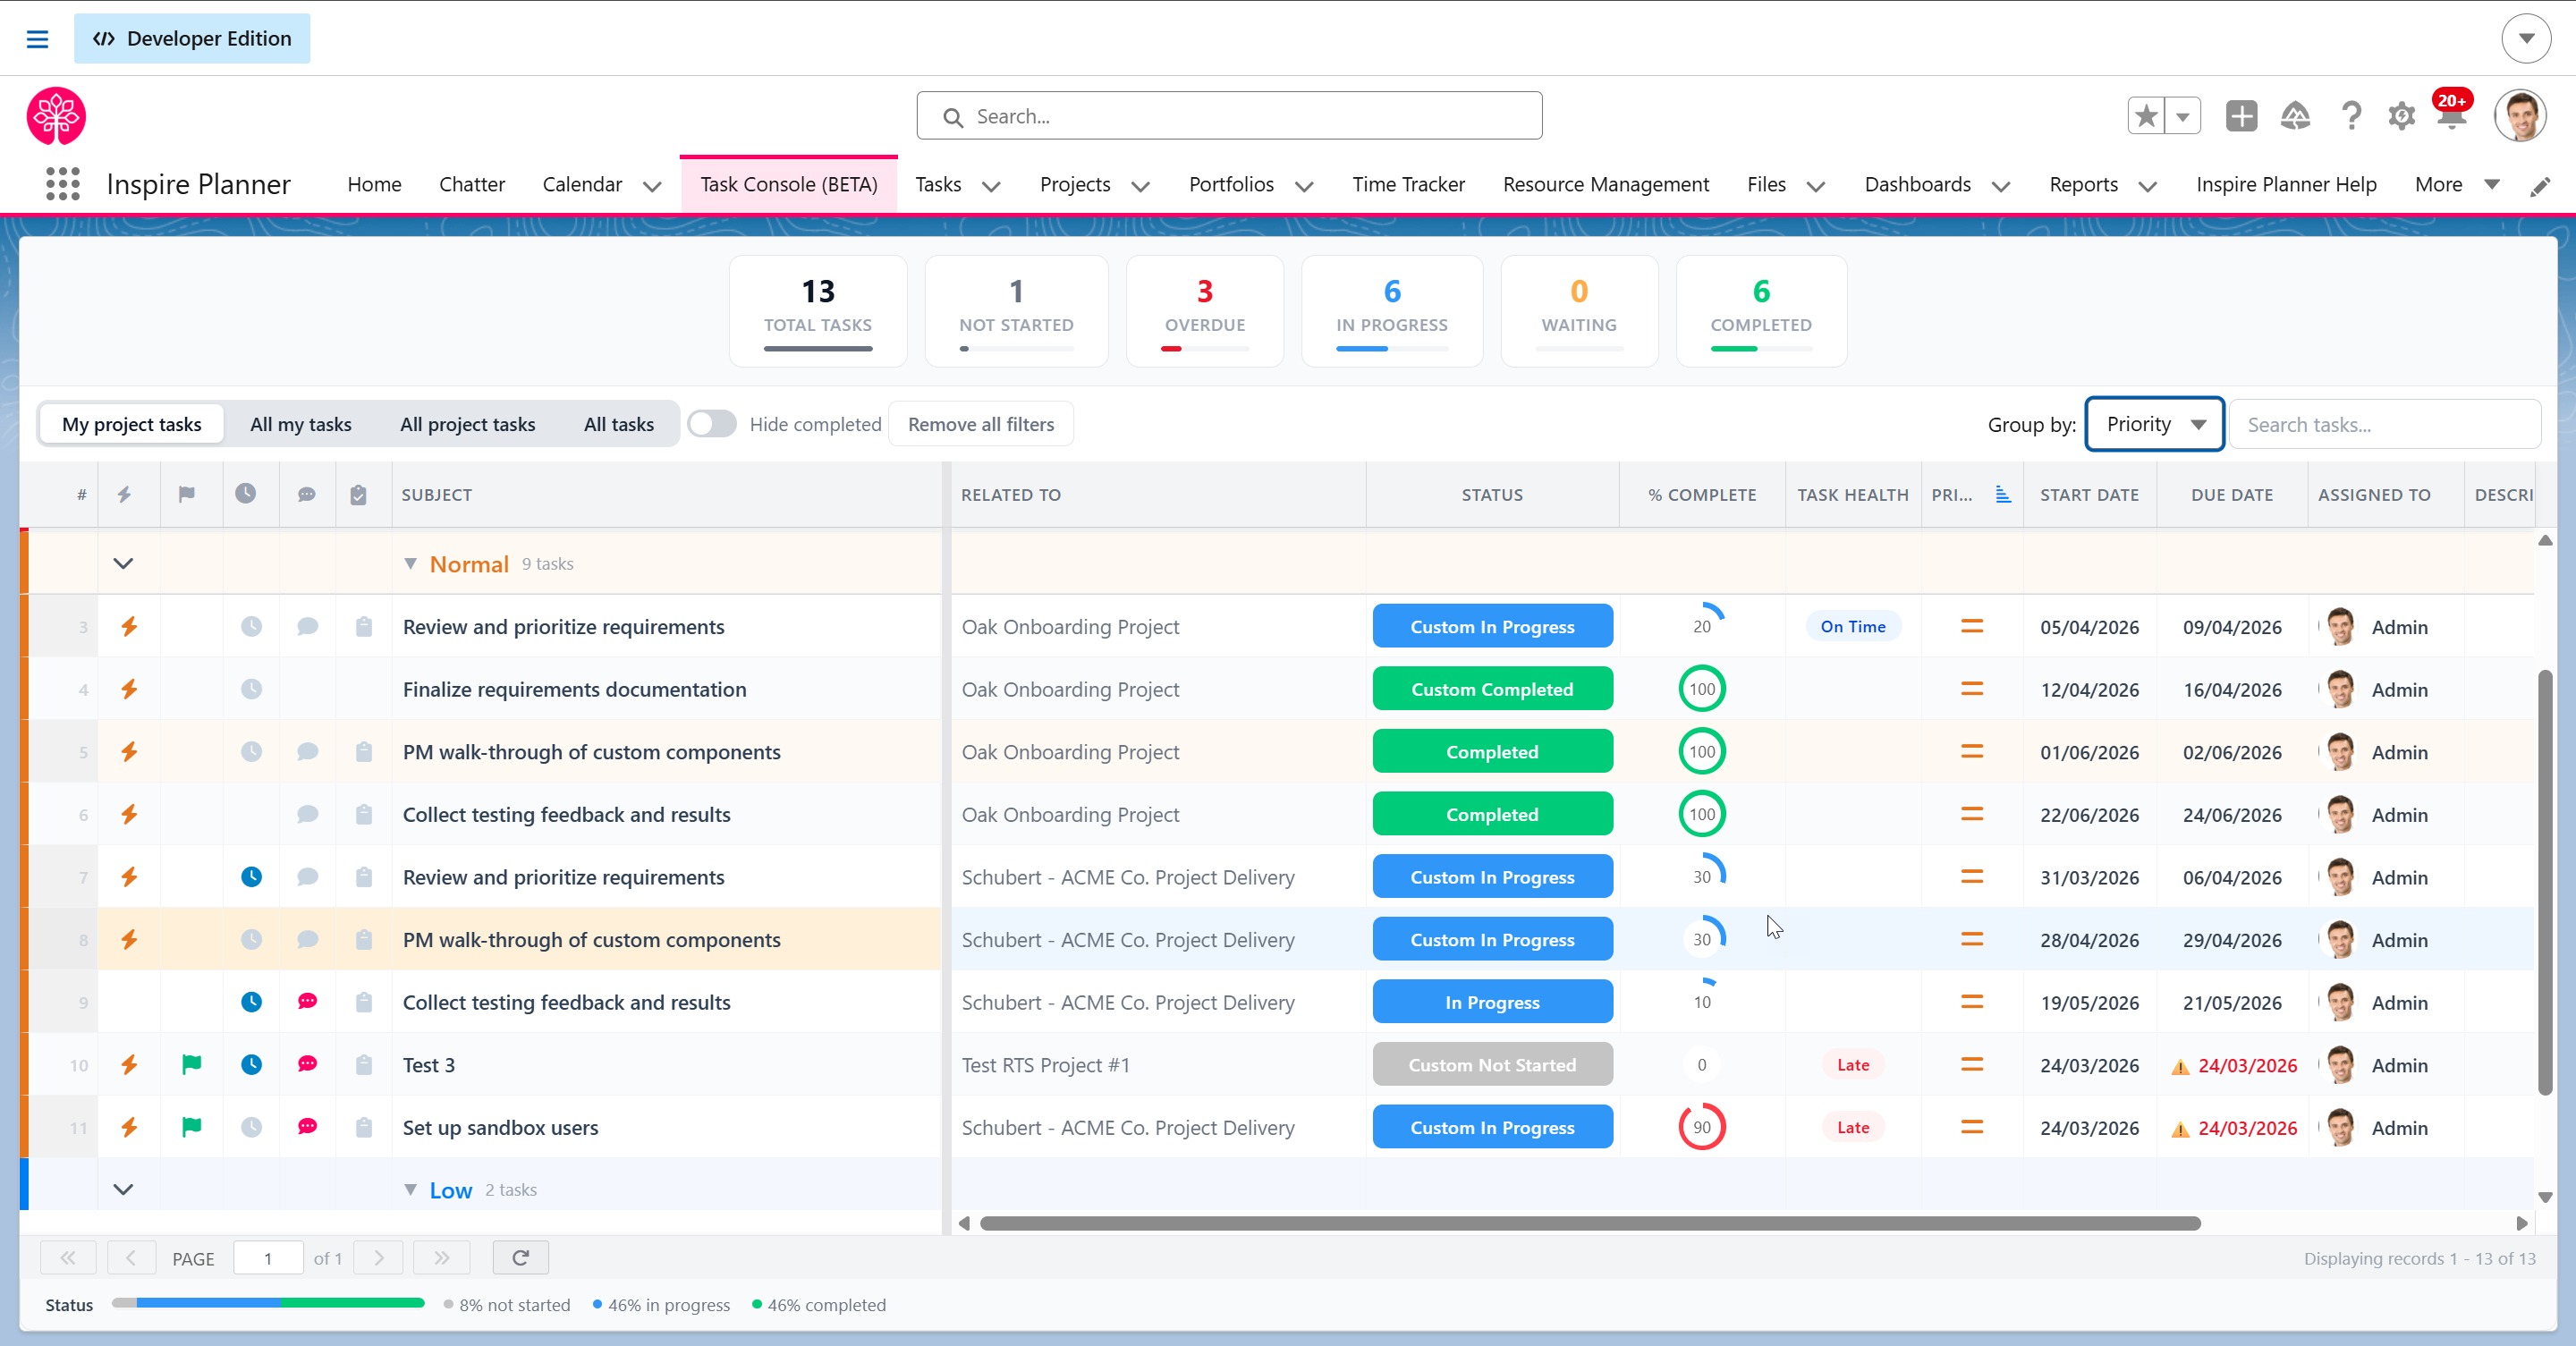The width and height of the screenshot is (2576, 1346).
Task: Click the pink chat icon on Test 3 row
Action: pyautogui.click(x=307, y=1064)
